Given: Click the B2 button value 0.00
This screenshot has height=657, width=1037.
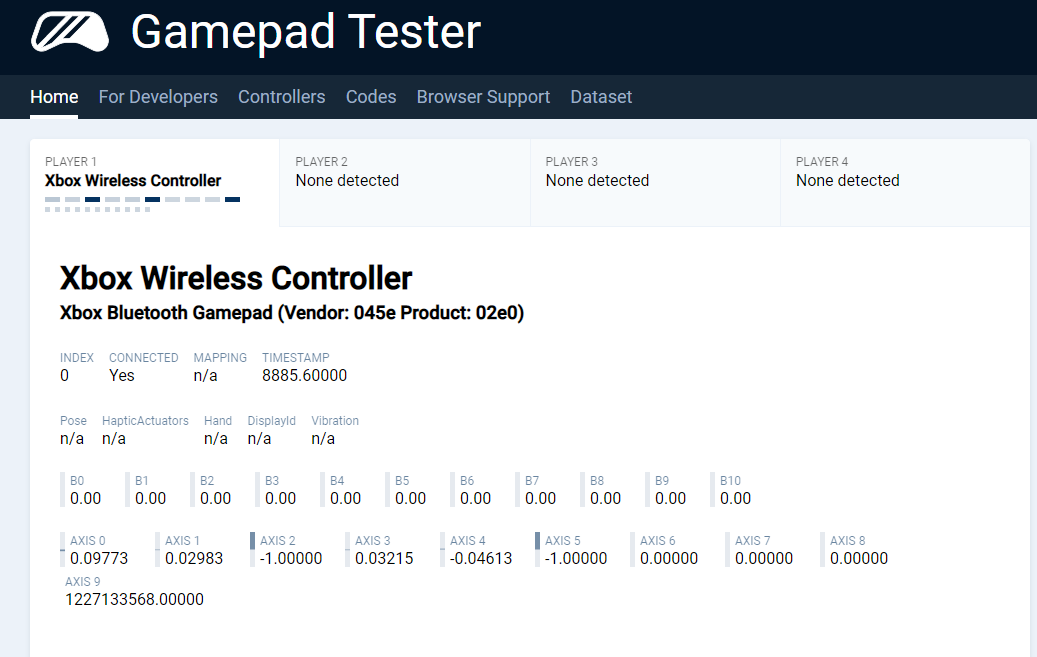Looking at the screenshot, I should pos(216,498).
